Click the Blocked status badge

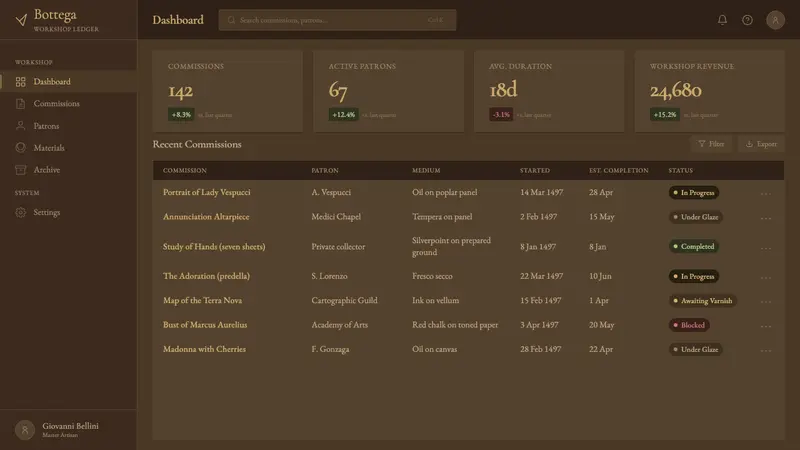(689, 325)
